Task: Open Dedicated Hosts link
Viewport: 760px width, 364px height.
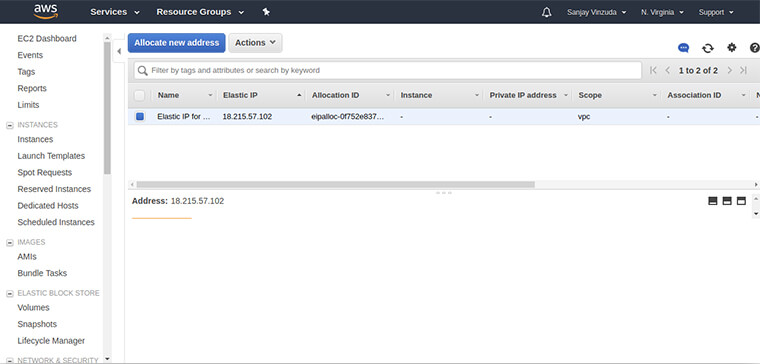Action: pyautogui.click(x=48, y=206)
